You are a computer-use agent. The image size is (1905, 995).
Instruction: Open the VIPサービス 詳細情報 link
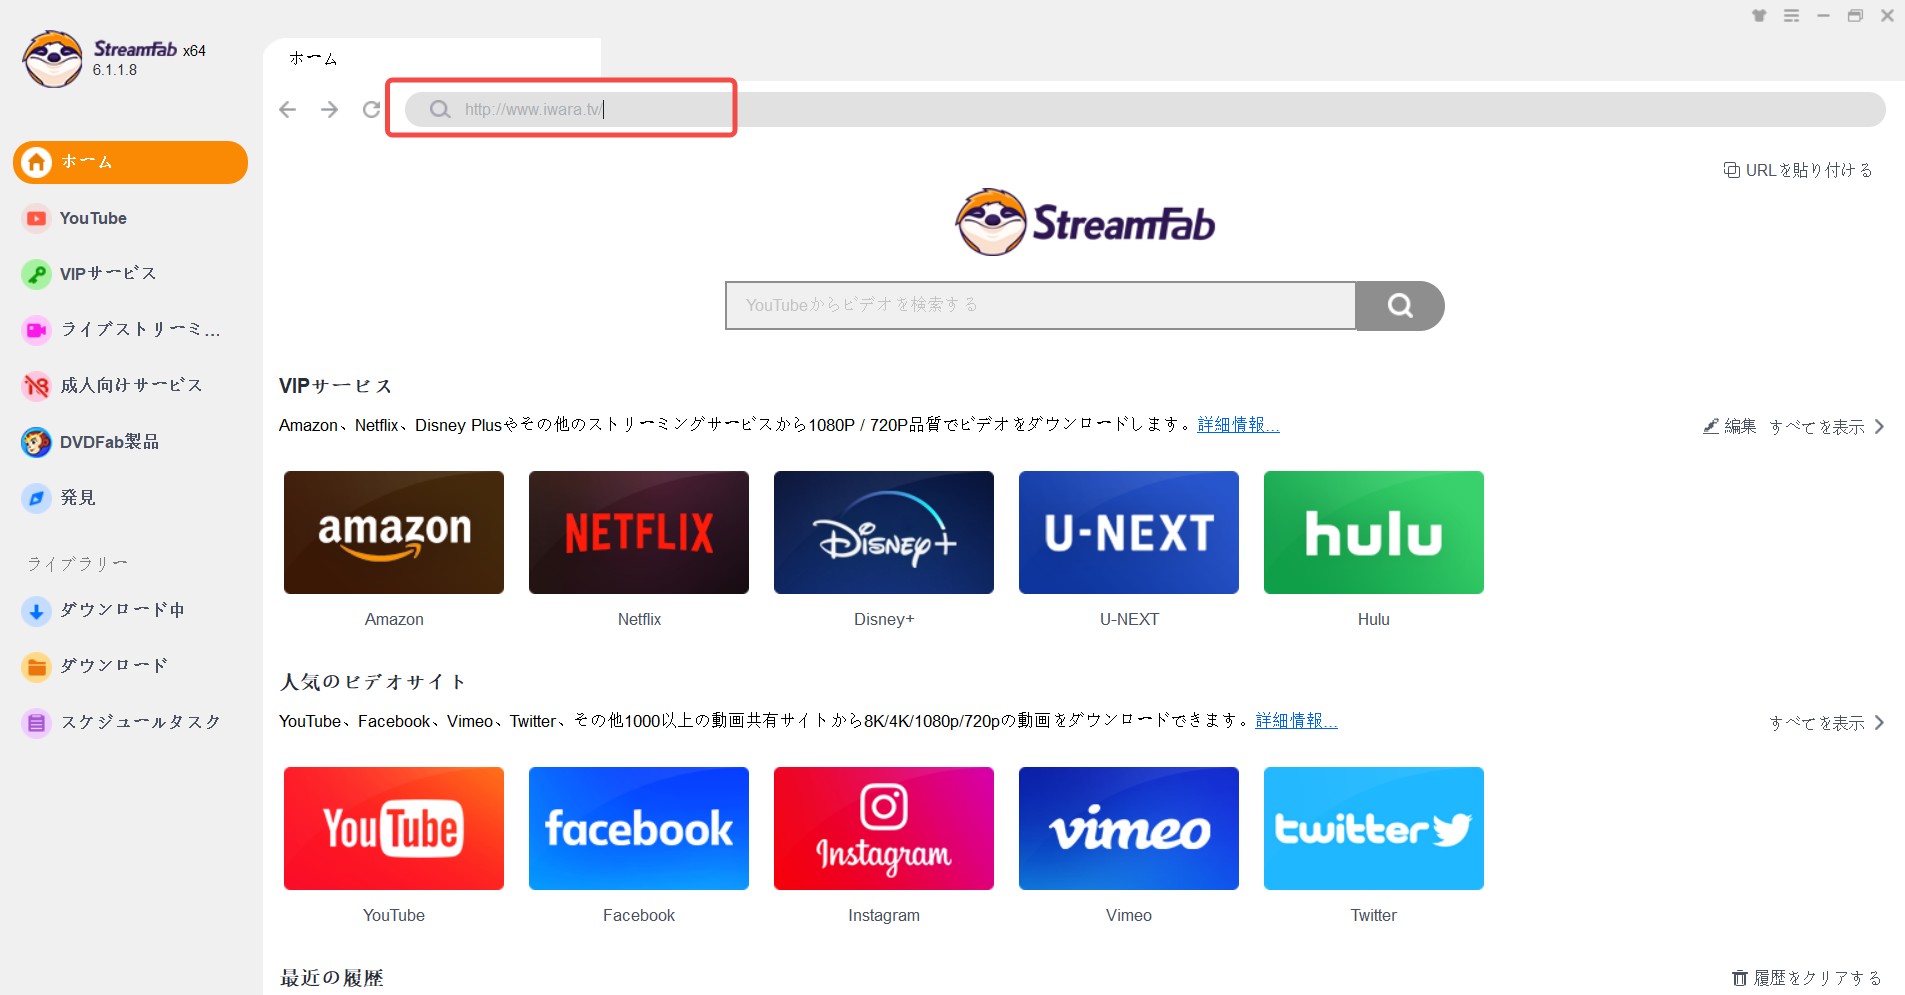(x=1238, y=425)
